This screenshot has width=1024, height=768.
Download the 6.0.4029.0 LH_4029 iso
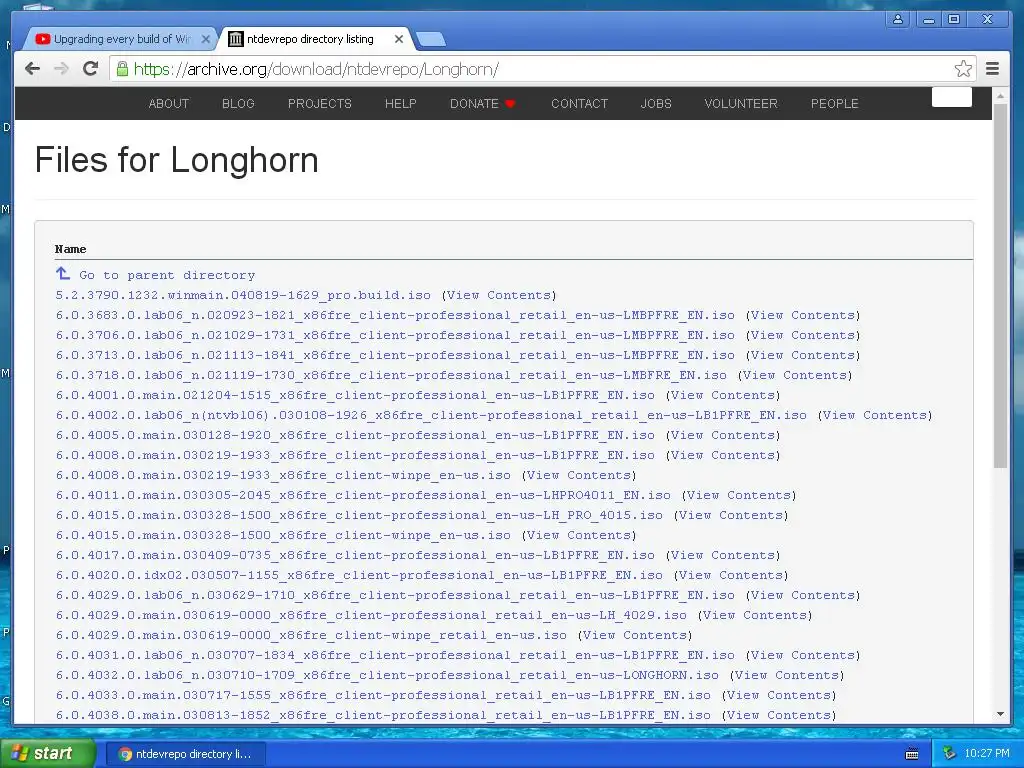click(x=371, y=615)
